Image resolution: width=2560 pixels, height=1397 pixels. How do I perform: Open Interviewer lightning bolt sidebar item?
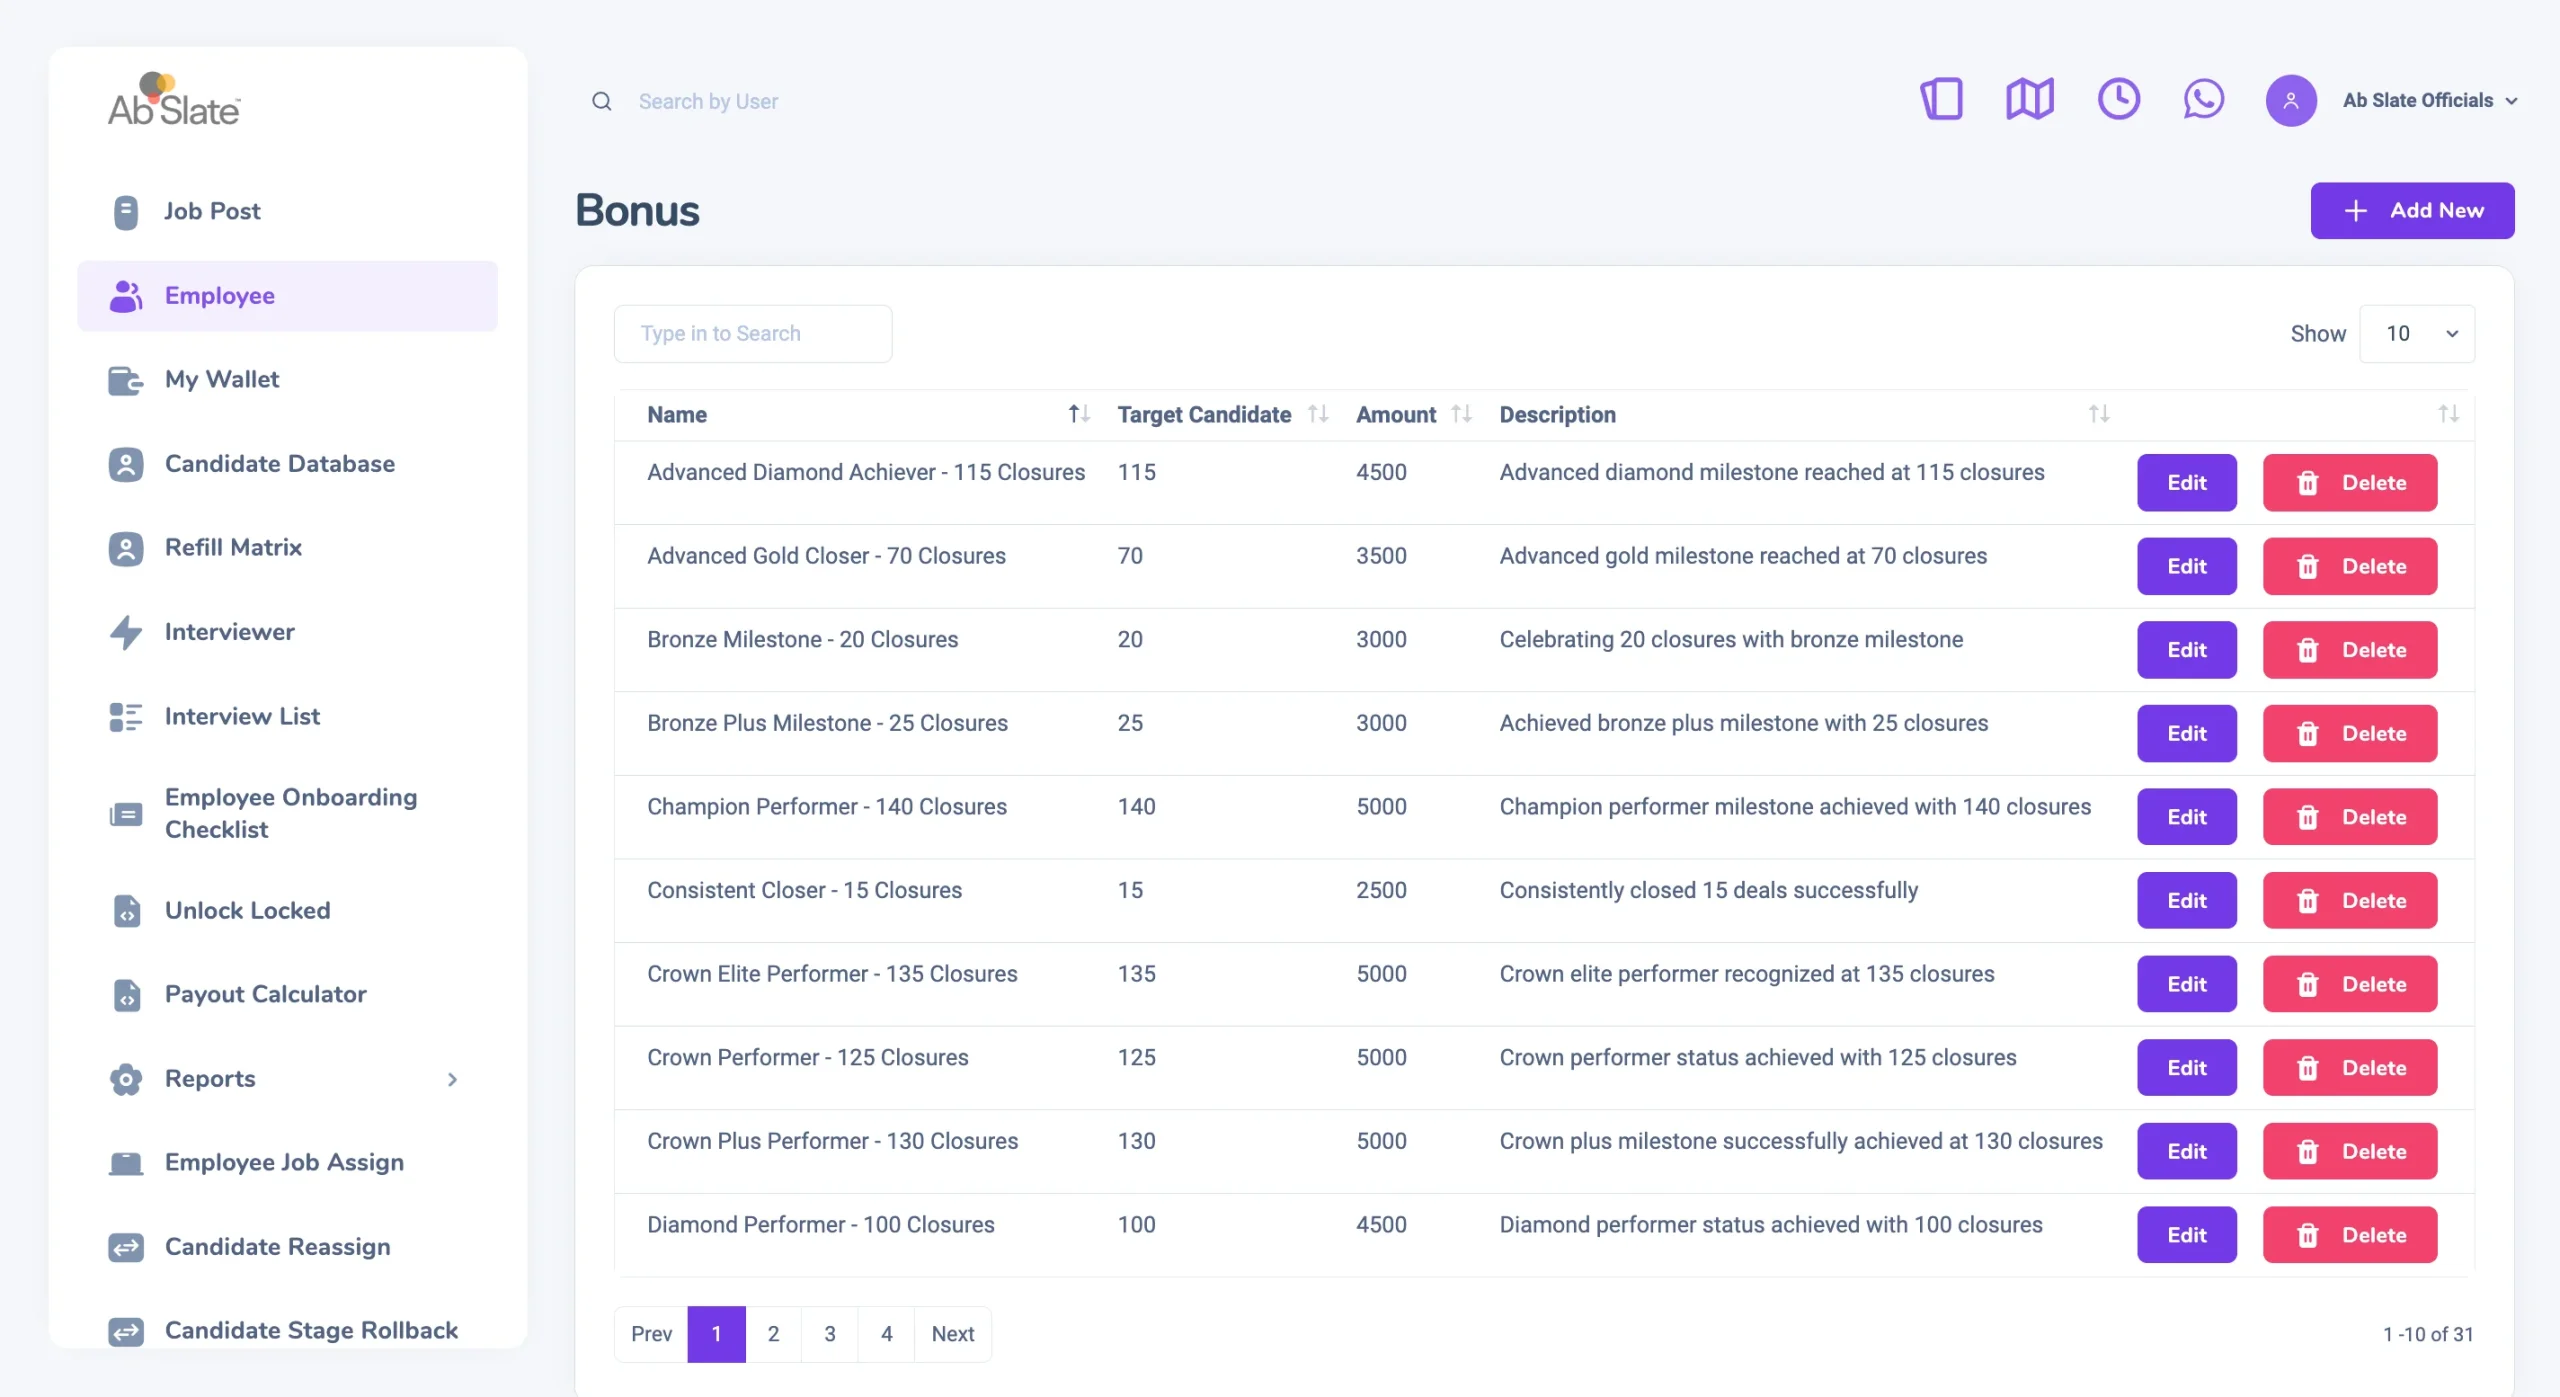(x=126, y=632)
